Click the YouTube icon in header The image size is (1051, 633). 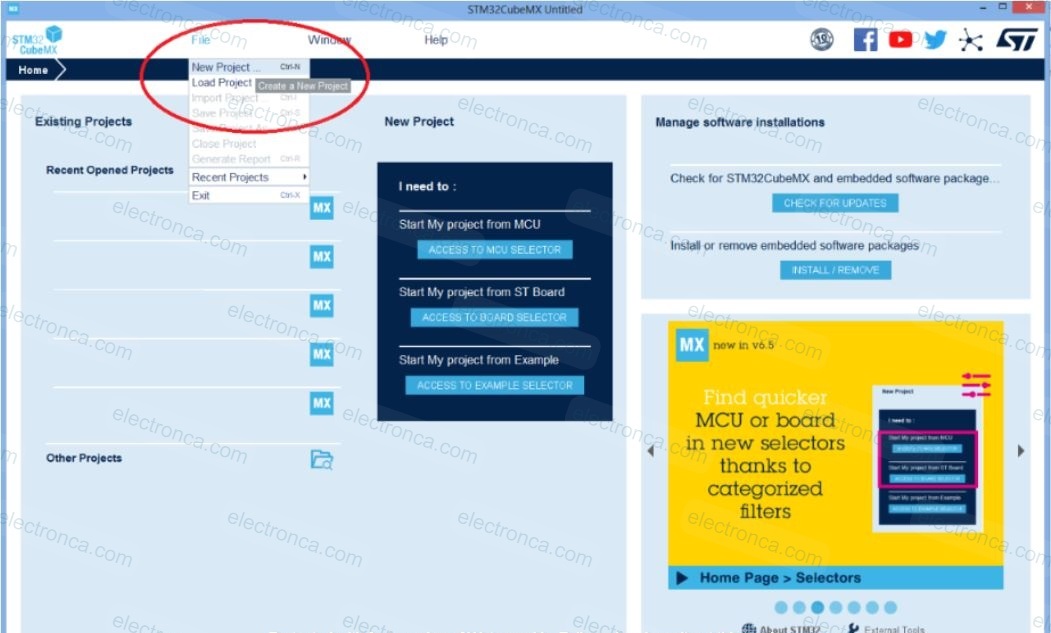(x=900, y=40)
